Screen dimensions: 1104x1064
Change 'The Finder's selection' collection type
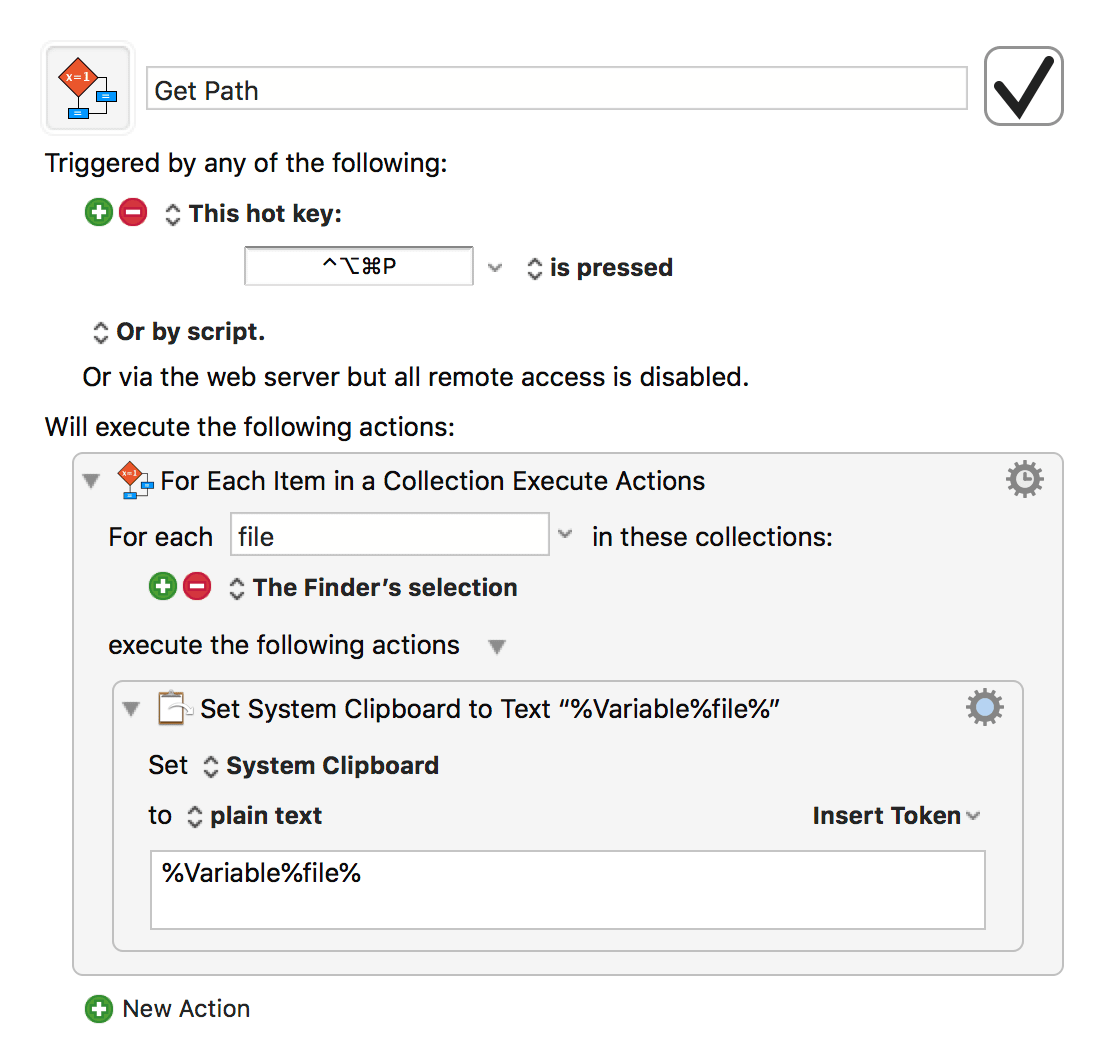click(x=373, y=588)
